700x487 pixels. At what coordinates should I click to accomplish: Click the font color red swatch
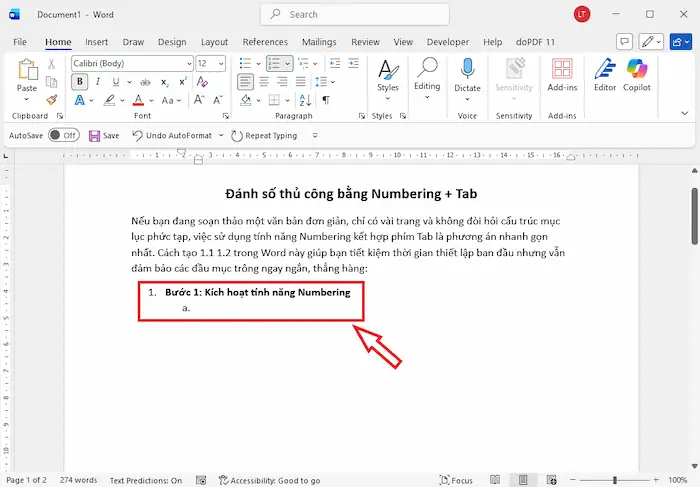click(x=137, y=100)
